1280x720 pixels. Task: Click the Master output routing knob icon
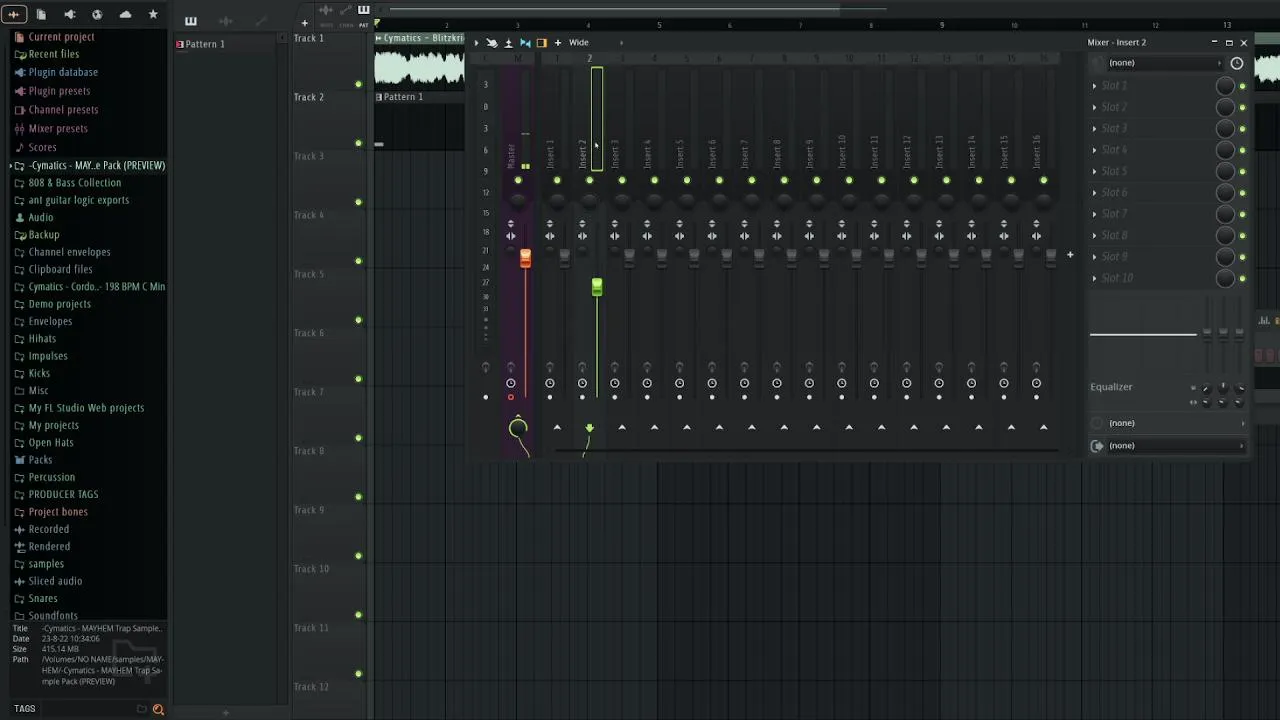tap(518, 429)
